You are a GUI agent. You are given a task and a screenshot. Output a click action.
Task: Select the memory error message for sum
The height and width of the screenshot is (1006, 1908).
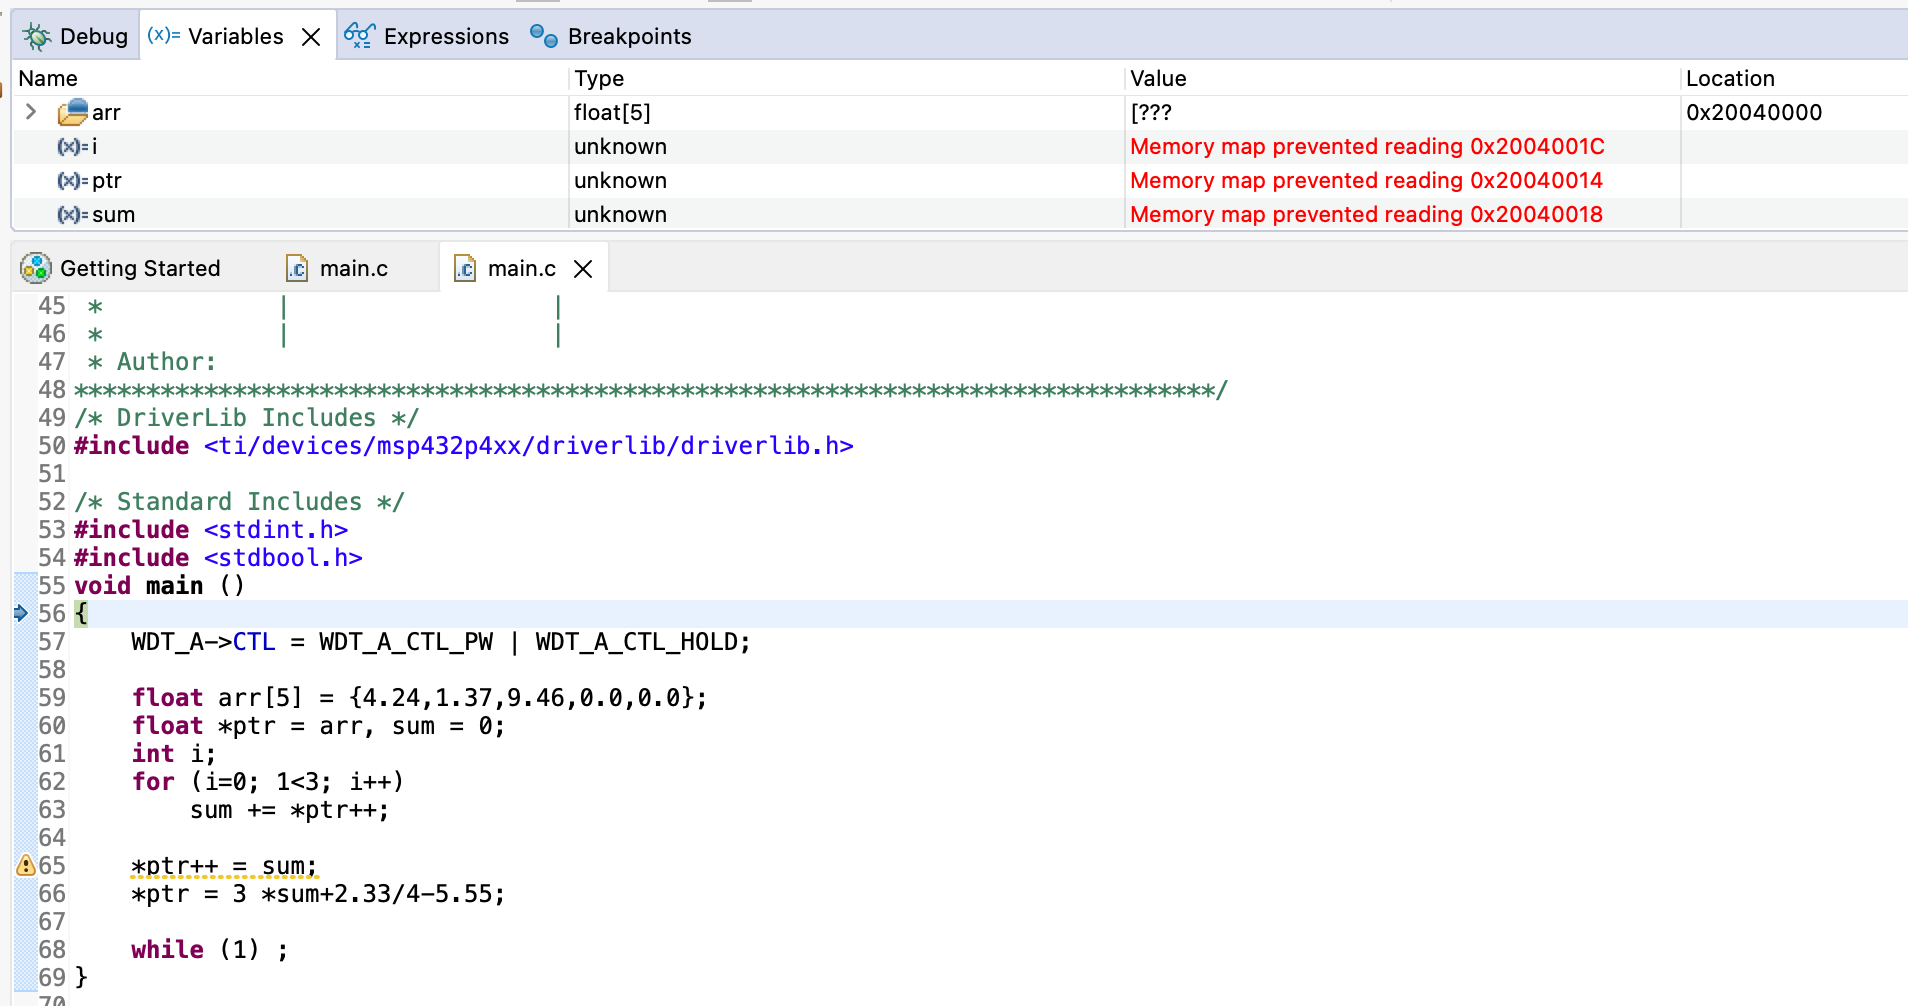click(1366, 214)
